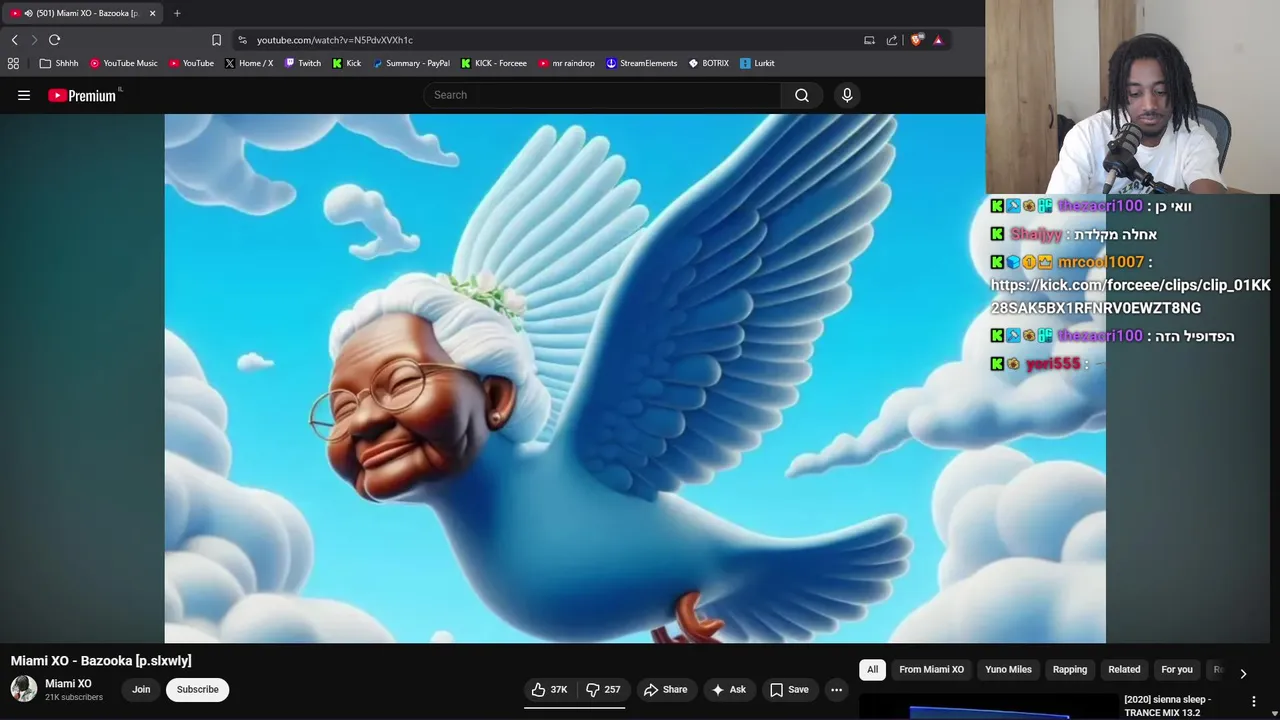Open the Summary - PayPal bookmark

pyautogui.click(x=411, y=63)
